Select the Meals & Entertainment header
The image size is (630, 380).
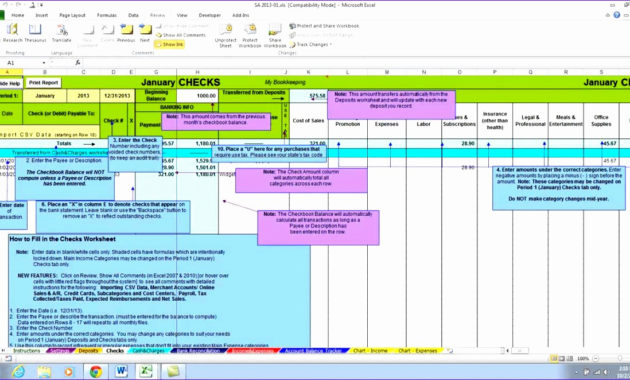point(566,121)
